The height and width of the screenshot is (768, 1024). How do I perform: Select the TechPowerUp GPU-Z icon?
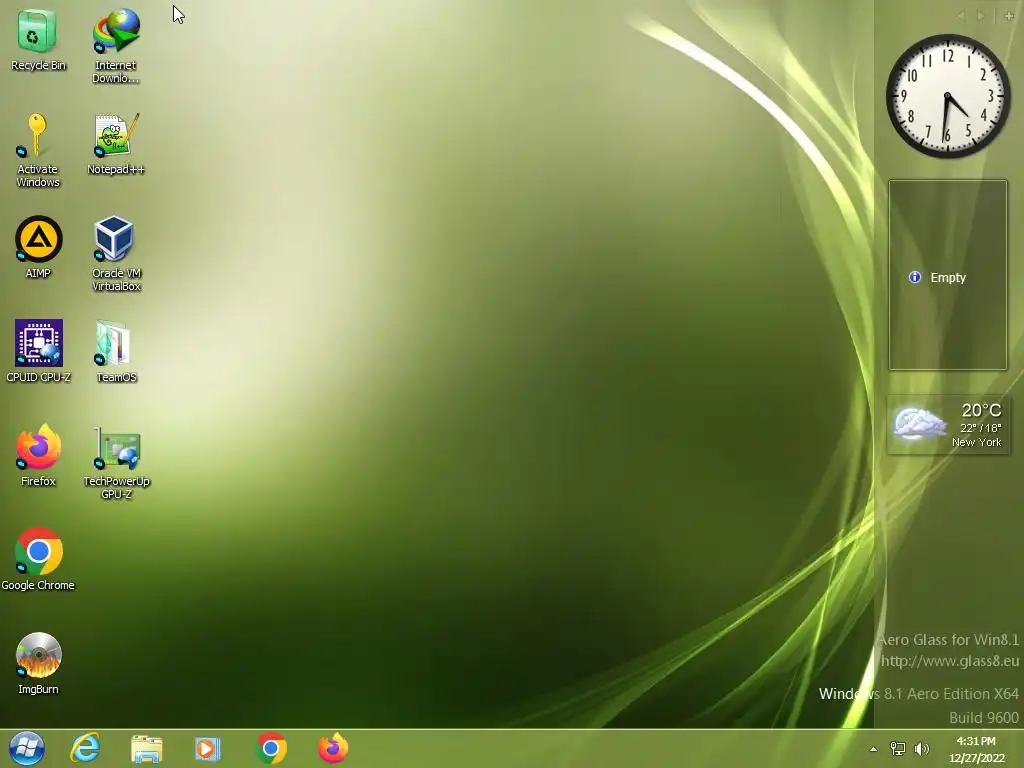point(116,462)
